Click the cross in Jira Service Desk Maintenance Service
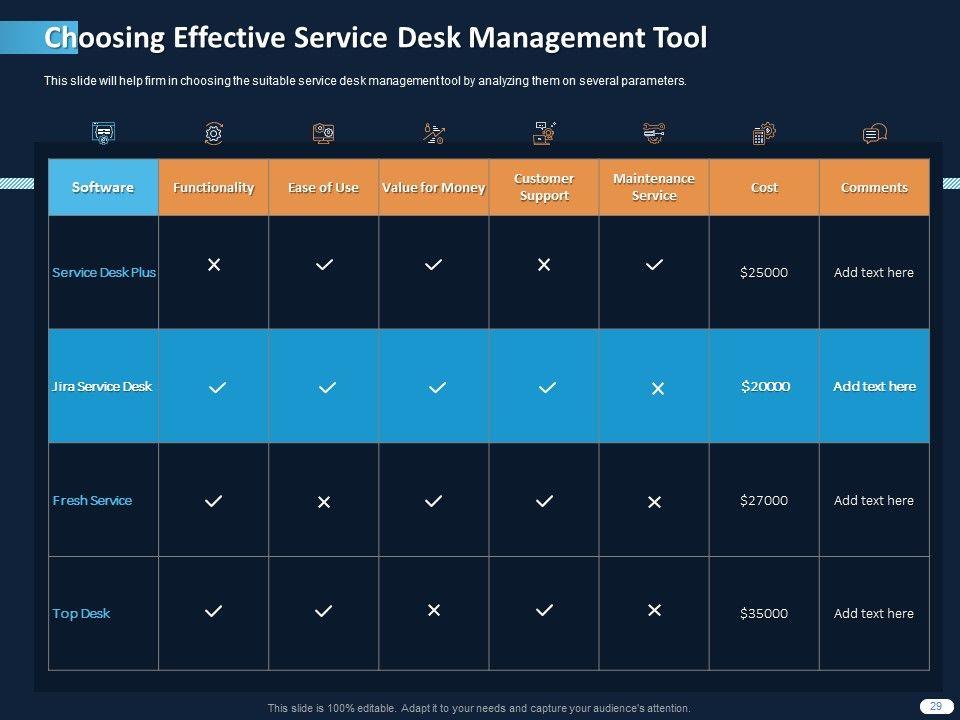This screenshot has height=720, width=960. pyautogui.click(x=658, y=388)
